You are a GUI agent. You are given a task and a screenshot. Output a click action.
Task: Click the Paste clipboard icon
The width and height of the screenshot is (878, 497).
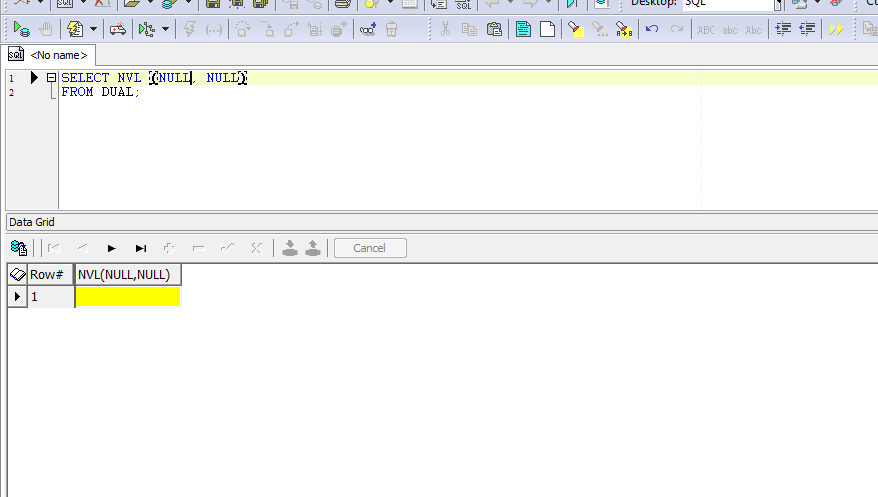494,29
